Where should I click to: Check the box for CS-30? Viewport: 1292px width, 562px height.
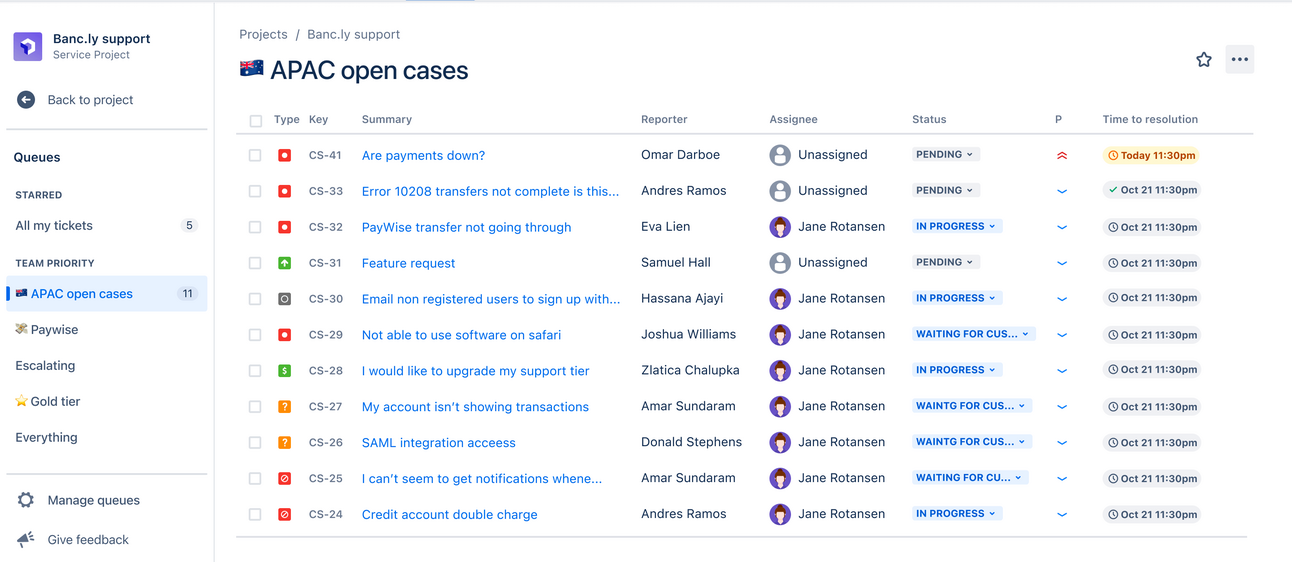(255, 299)
